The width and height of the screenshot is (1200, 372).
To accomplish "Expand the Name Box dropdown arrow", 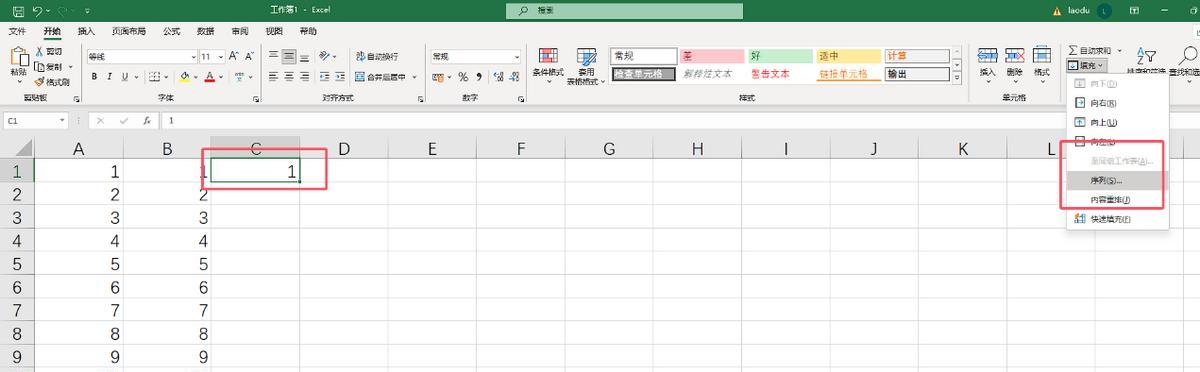I will click(62, 120).
